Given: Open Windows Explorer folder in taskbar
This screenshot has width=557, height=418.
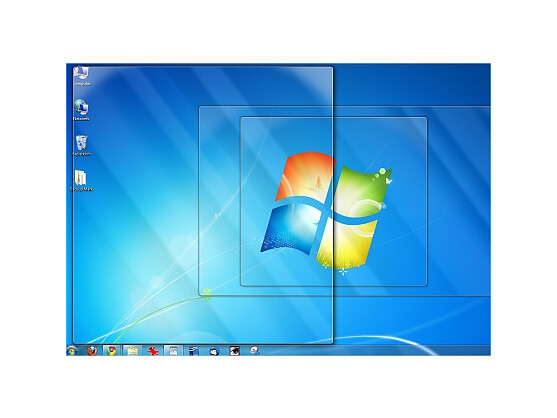Looking at the screenshot, I should click(x=133, y=351).
